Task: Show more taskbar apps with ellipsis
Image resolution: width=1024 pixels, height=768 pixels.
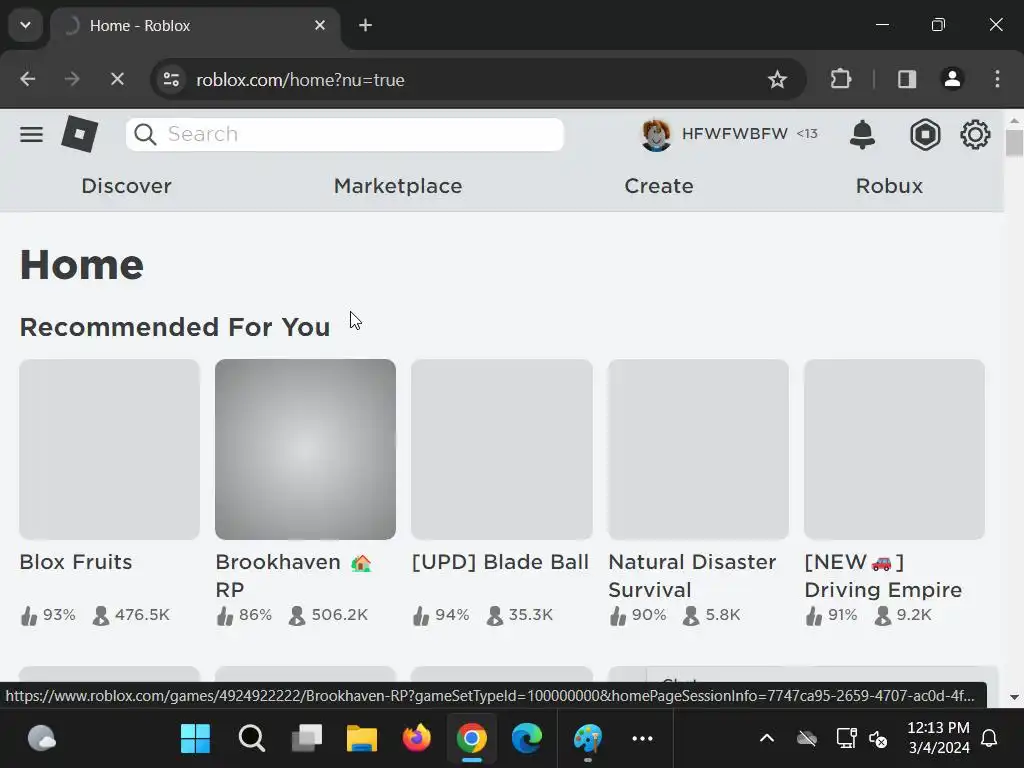Action: coord(643,739)
